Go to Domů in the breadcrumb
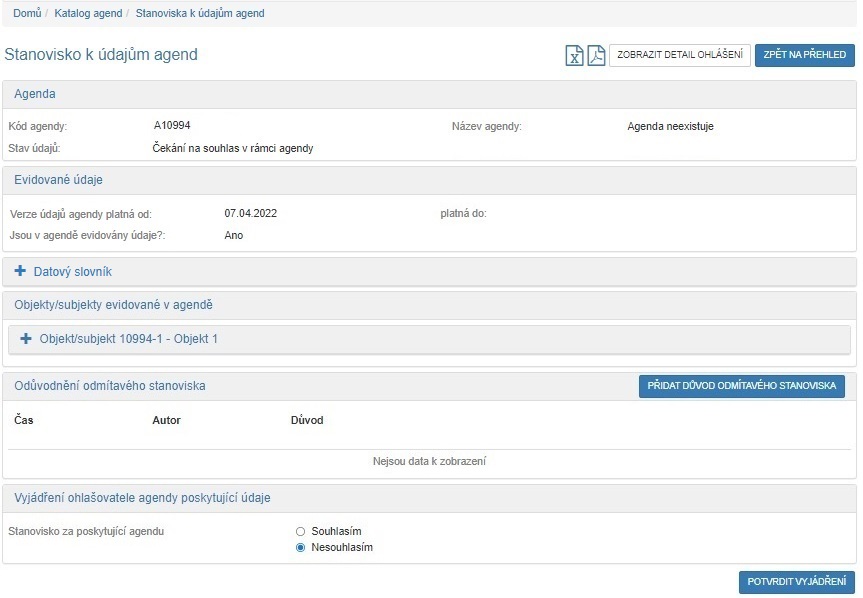The height and width of the screenshot is (598, 863). (x=27, y=13)
